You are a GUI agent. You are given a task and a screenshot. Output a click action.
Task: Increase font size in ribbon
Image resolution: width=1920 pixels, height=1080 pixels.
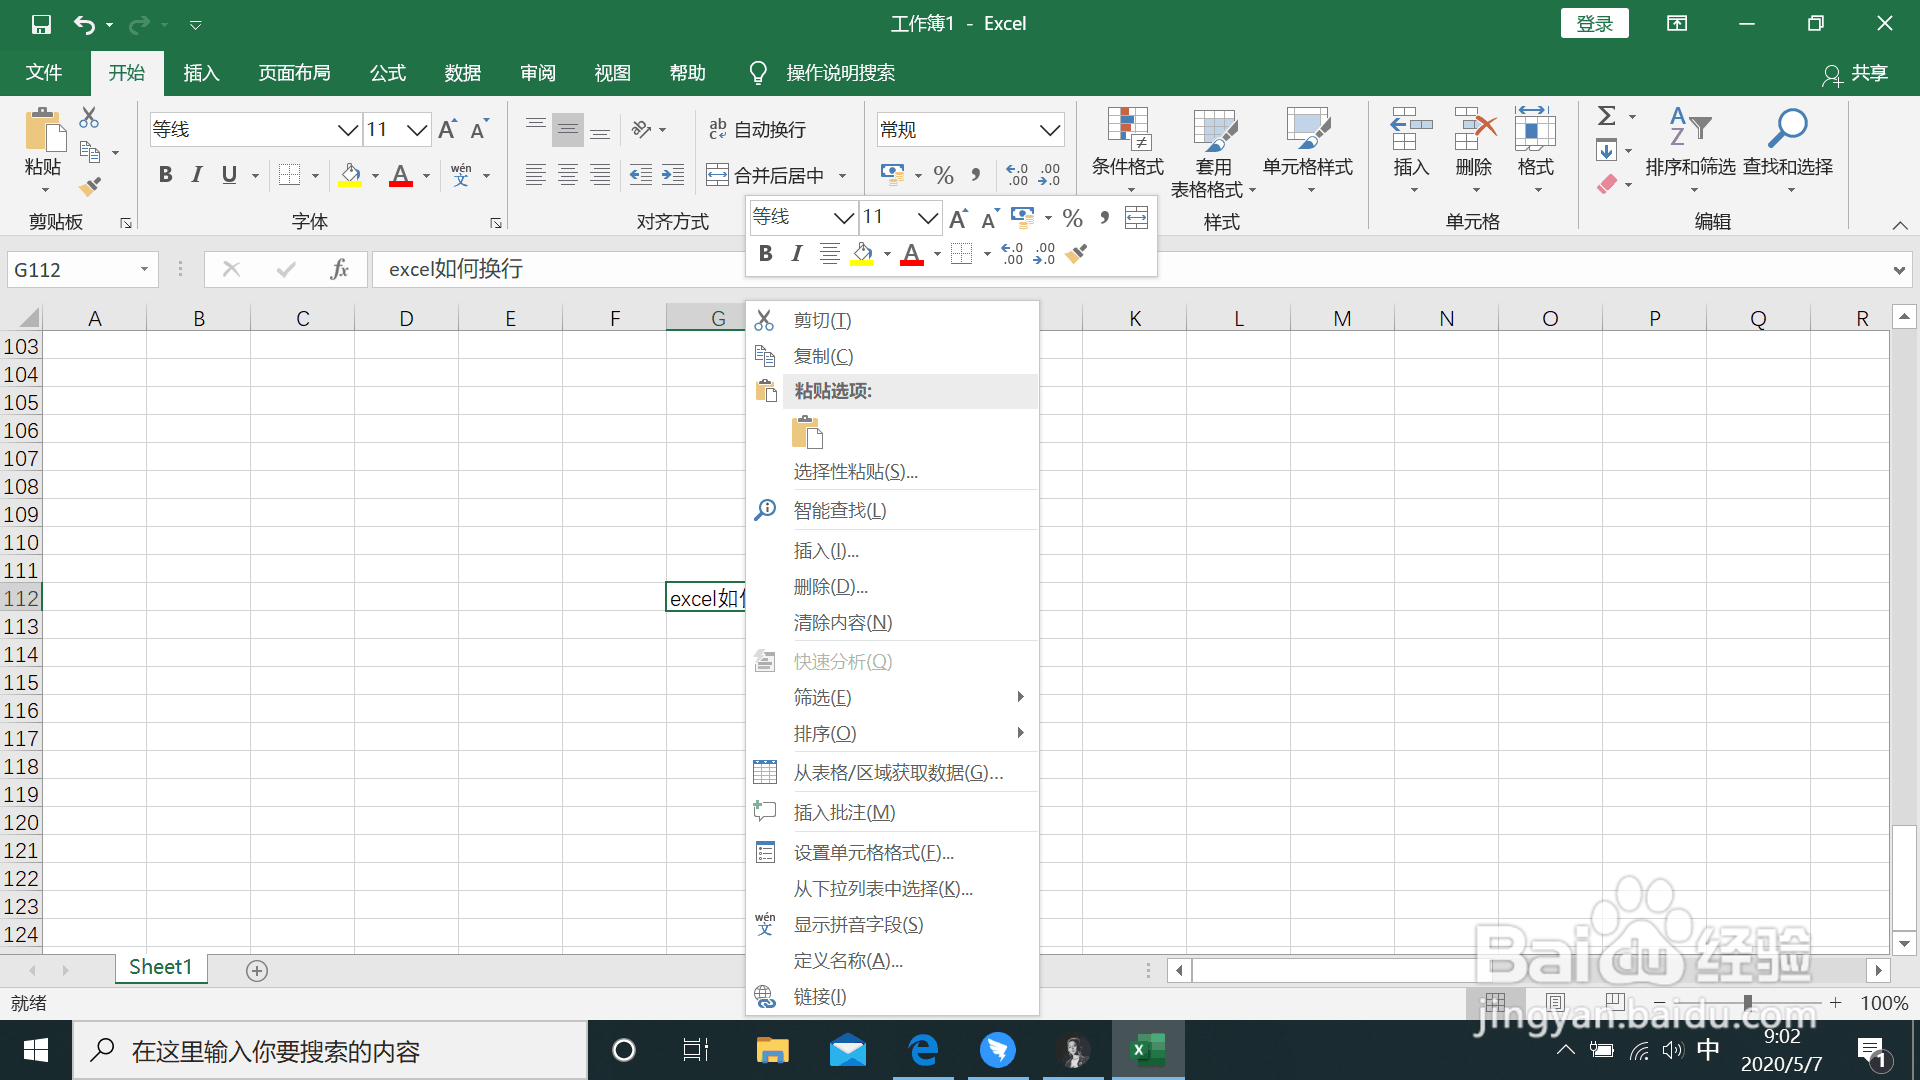click(448, 129)
